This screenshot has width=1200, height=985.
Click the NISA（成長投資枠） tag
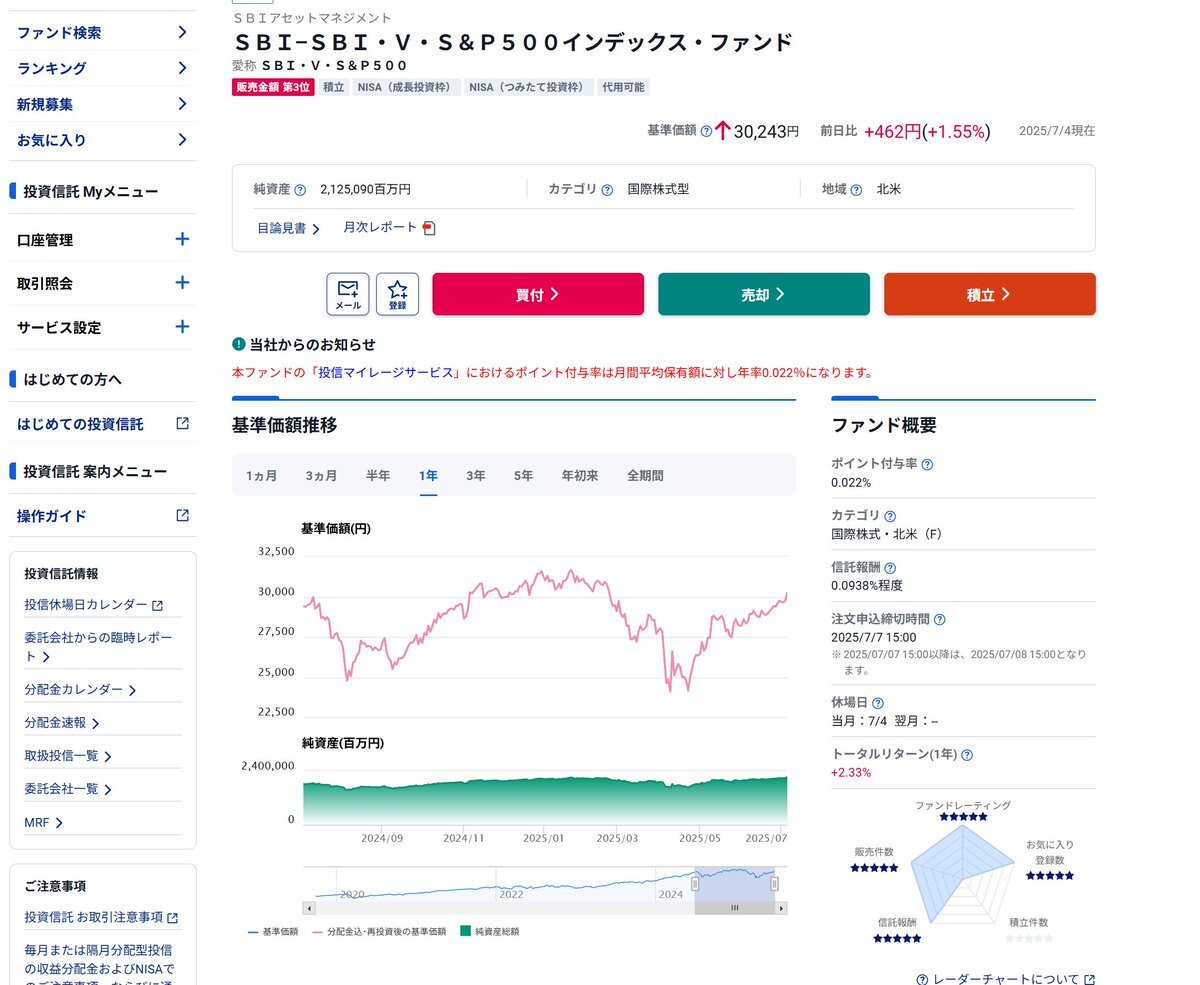(407, 87)
